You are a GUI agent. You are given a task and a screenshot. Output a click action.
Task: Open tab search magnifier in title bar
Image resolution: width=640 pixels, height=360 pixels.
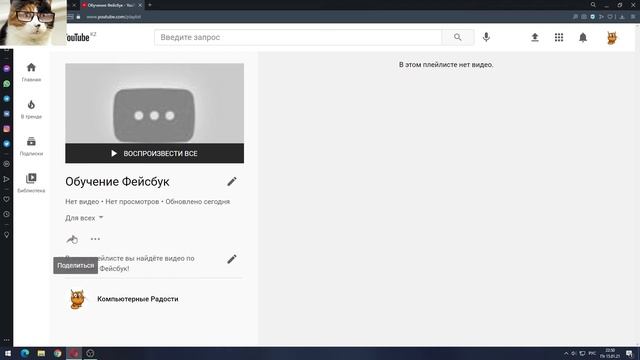[x=593, y=5]
